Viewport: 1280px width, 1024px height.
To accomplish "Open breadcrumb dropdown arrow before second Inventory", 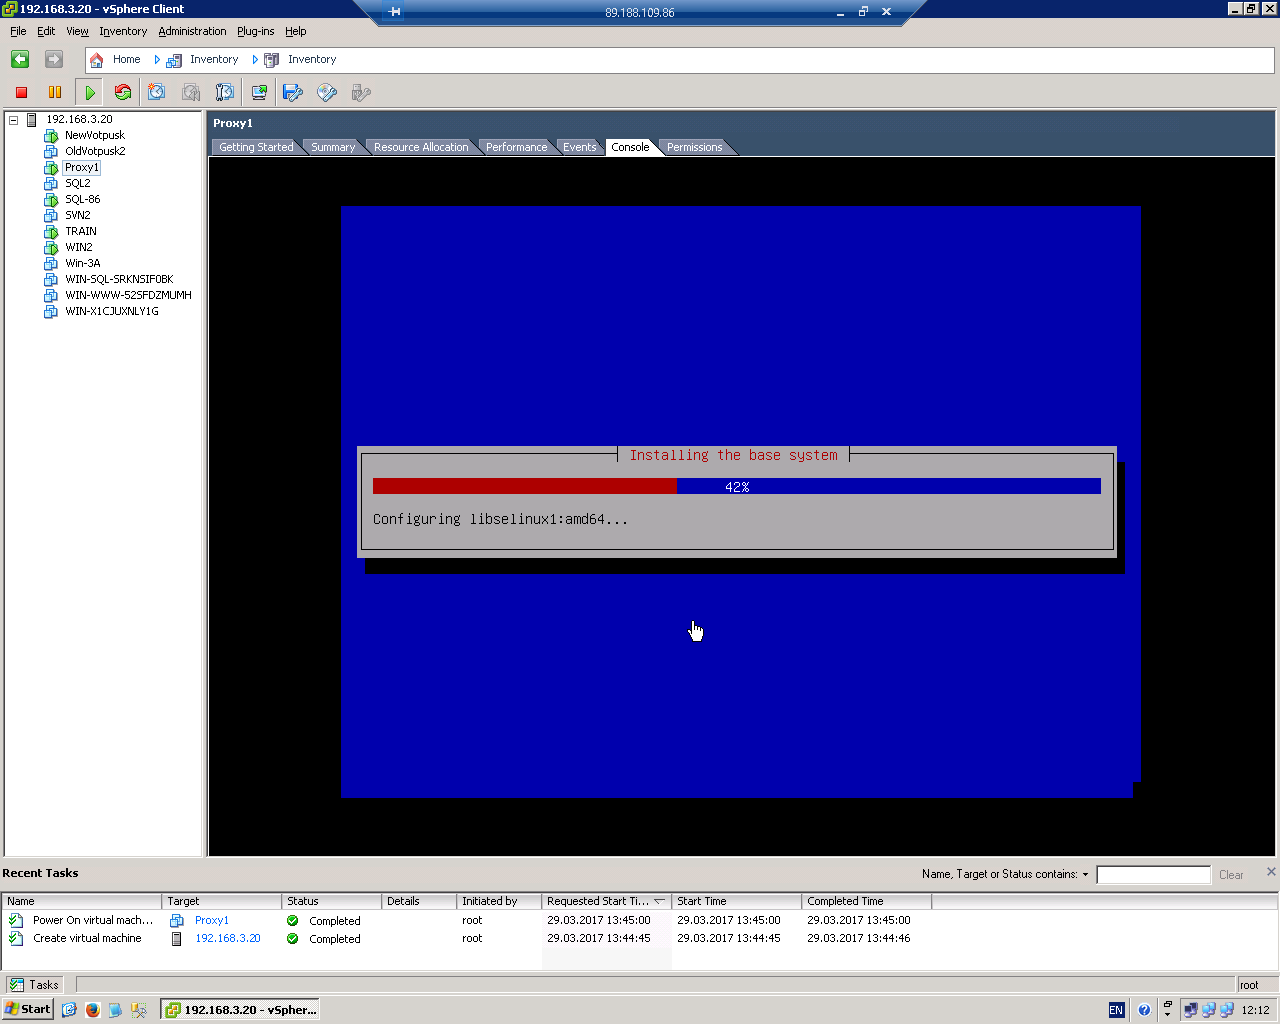I will click(x=255, y=60).
